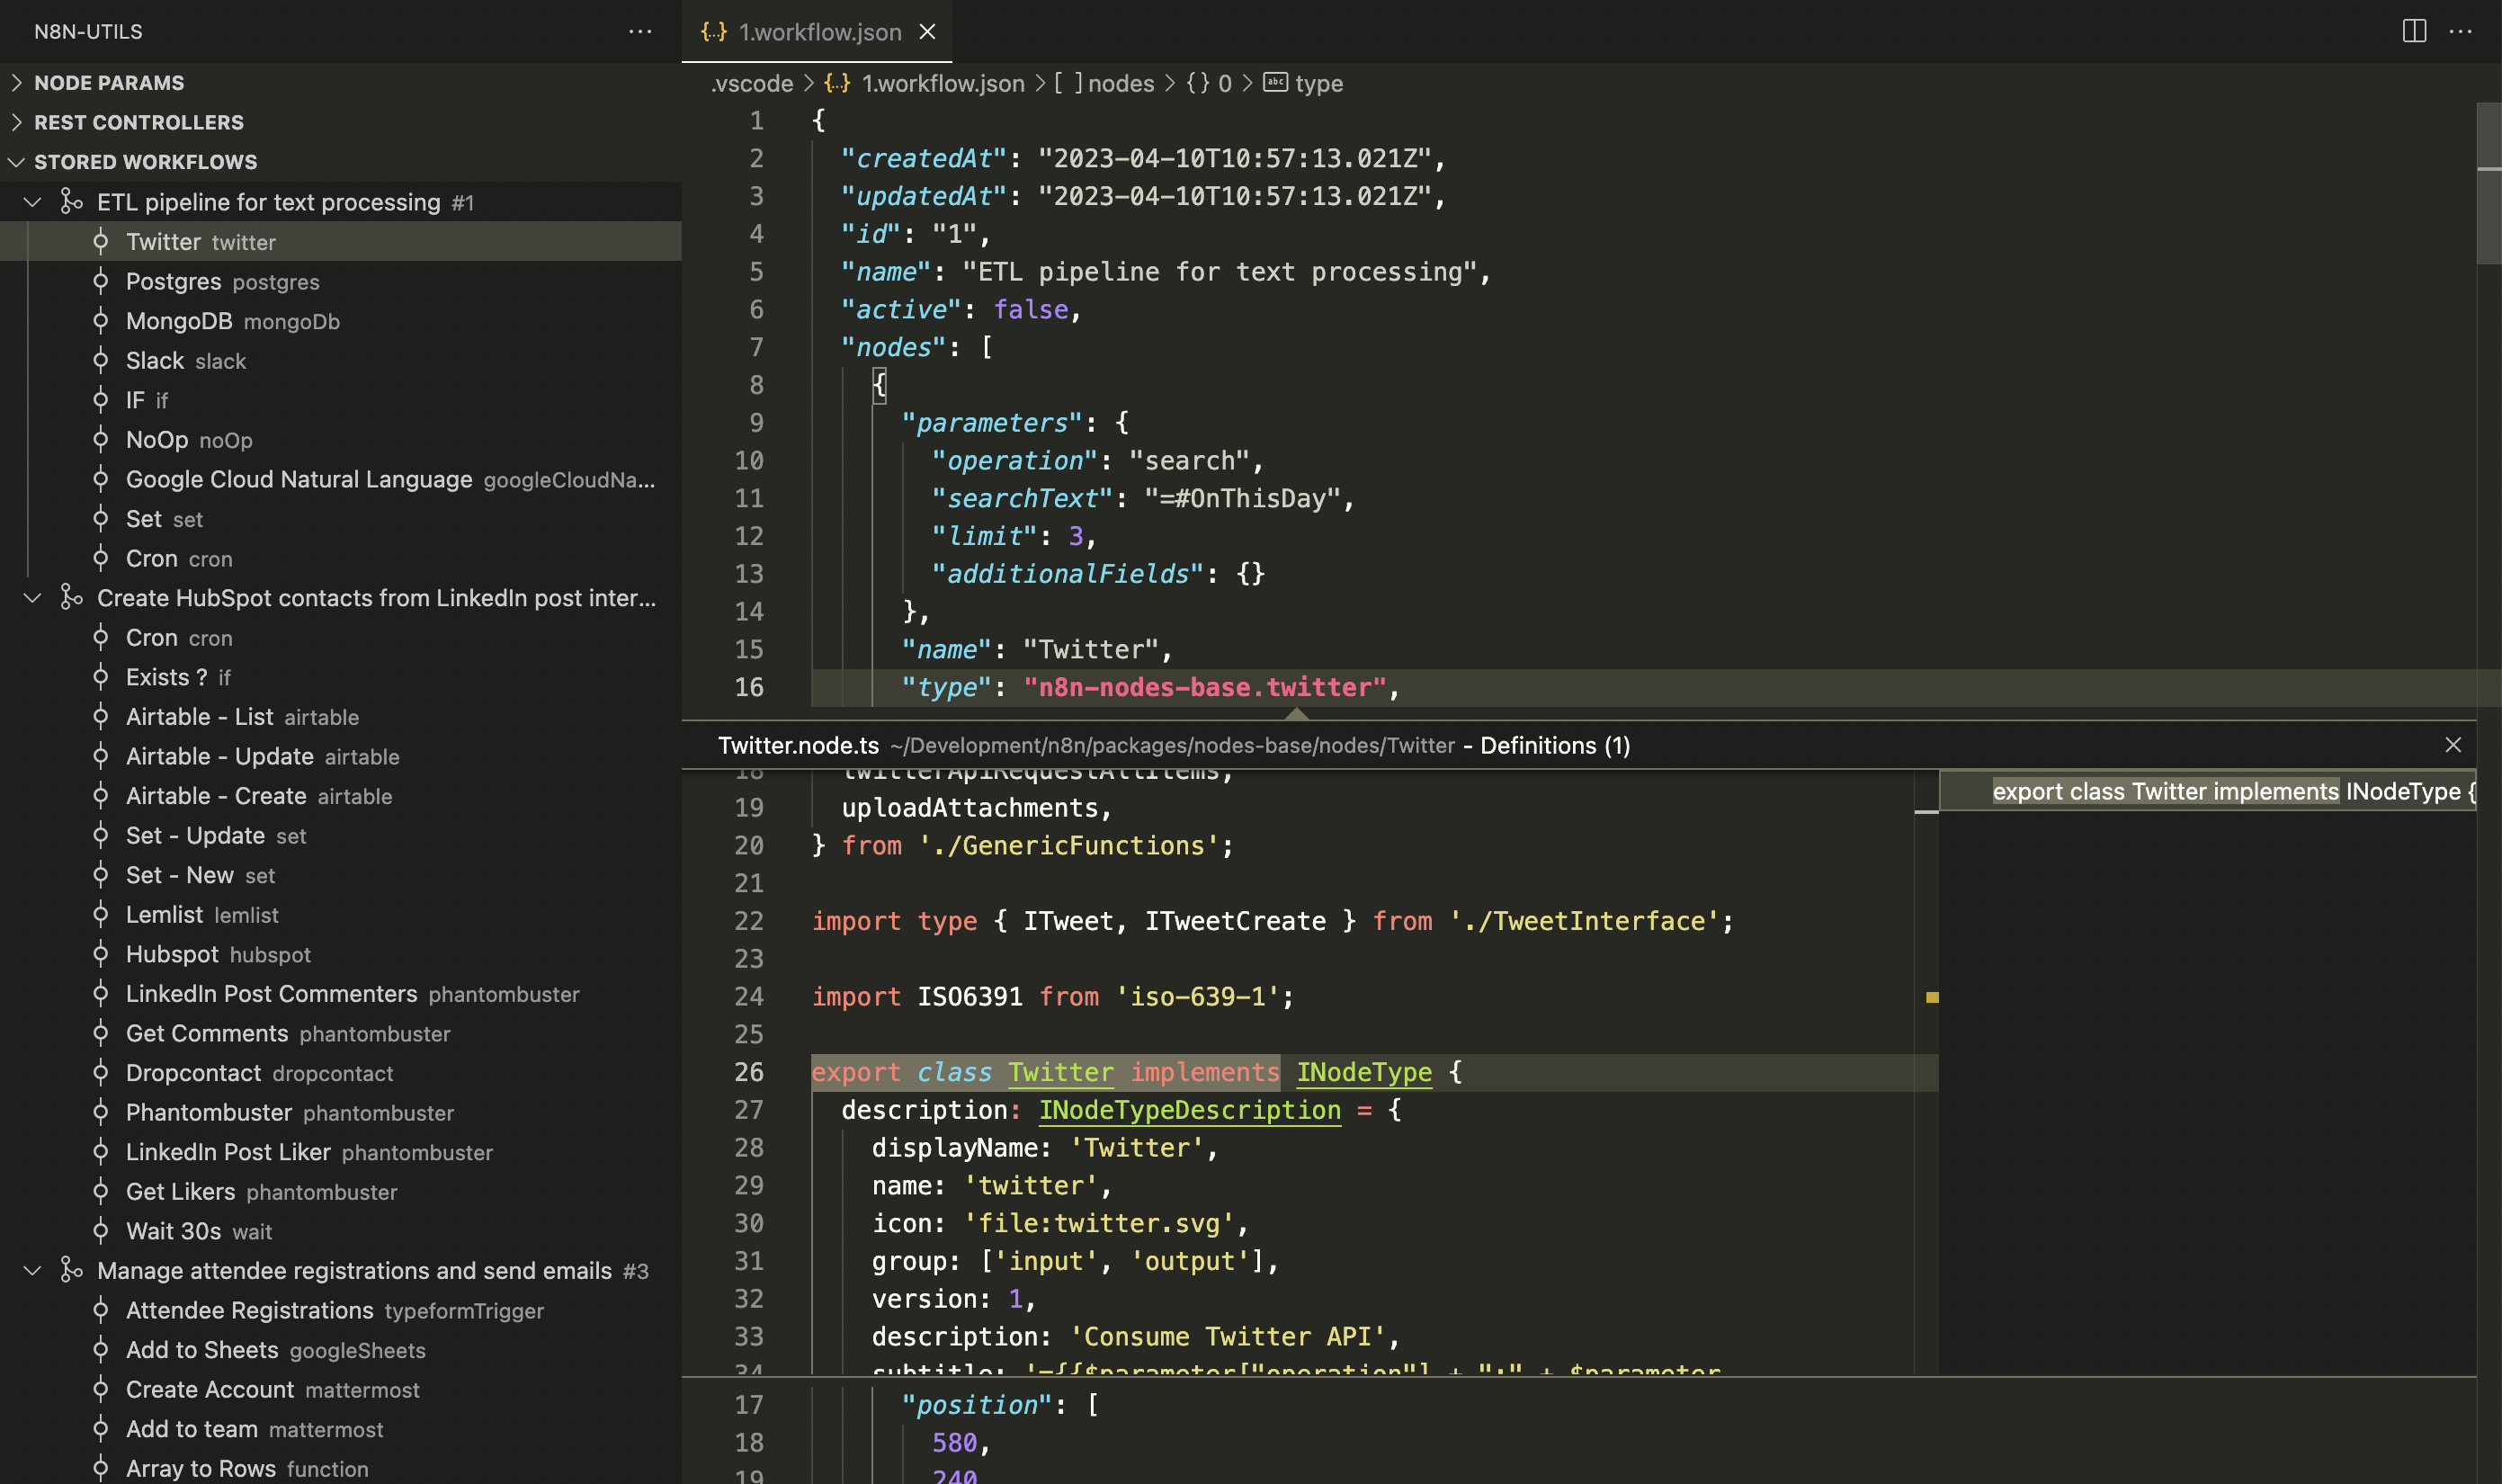2502x1484 pixels.
Task: Click the workflow icon beside ETL pipeline
Action: [x=70, y=202]
